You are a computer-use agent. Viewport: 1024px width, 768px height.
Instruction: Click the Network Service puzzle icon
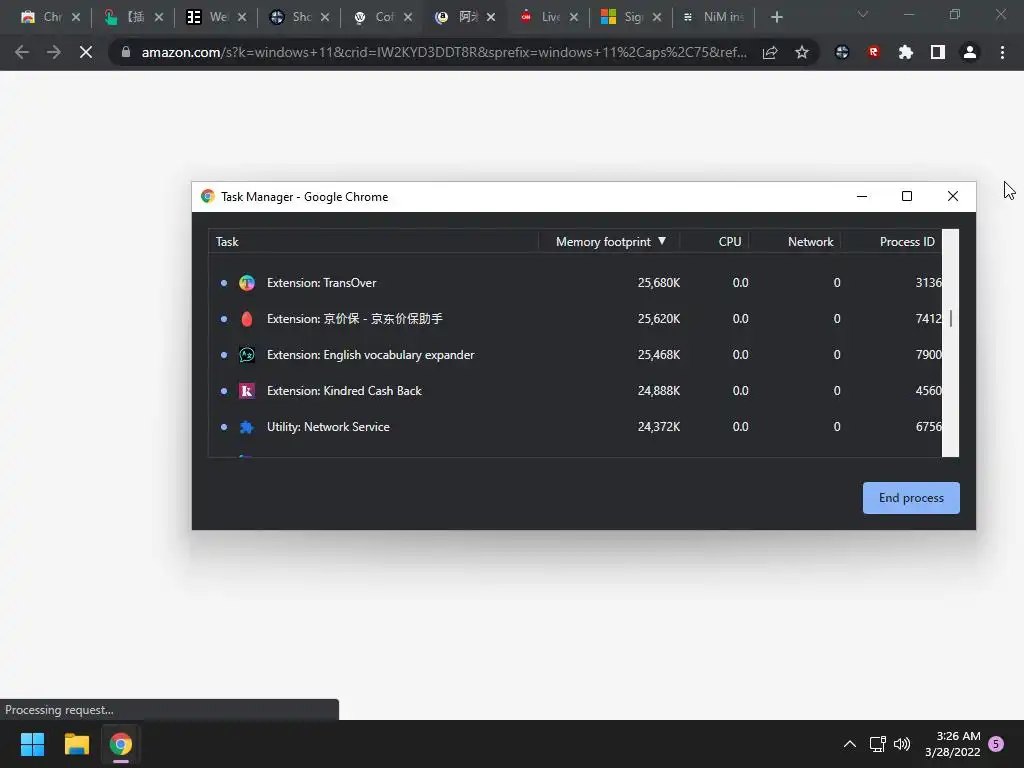247,426
